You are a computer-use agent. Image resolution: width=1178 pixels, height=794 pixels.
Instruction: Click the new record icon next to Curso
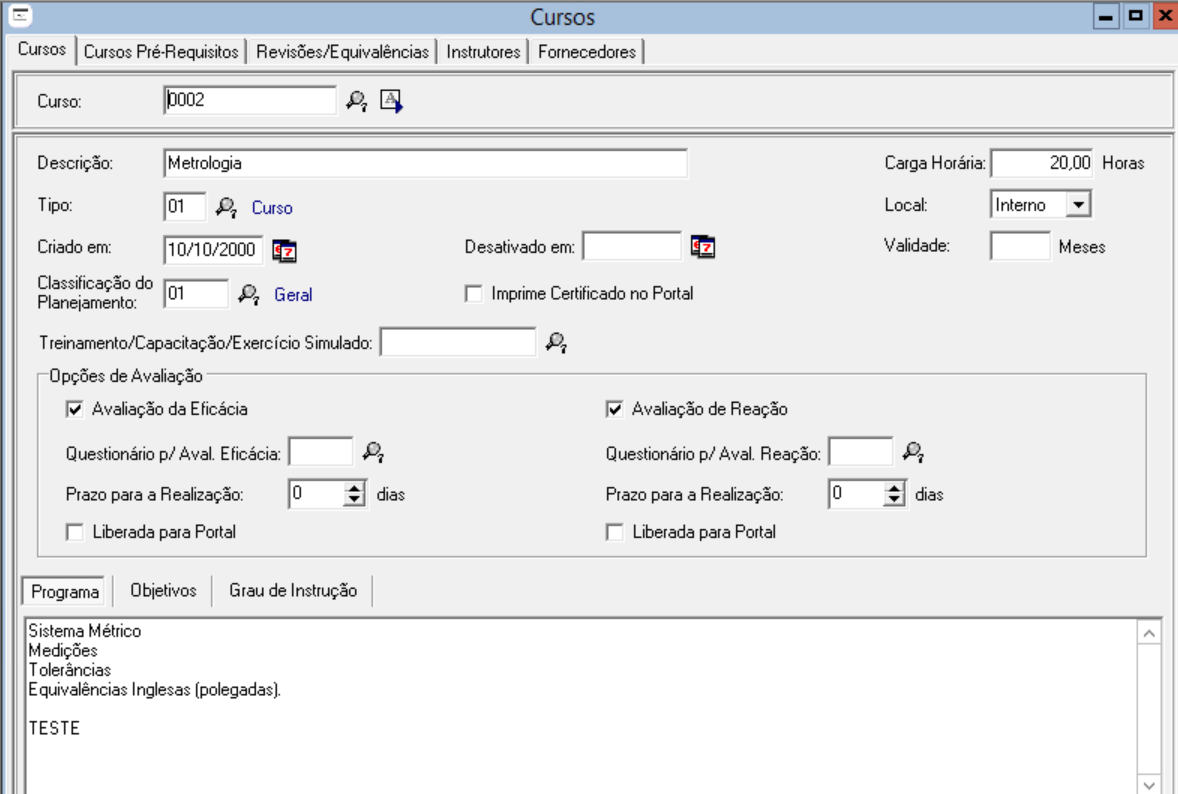click(391, 101)
